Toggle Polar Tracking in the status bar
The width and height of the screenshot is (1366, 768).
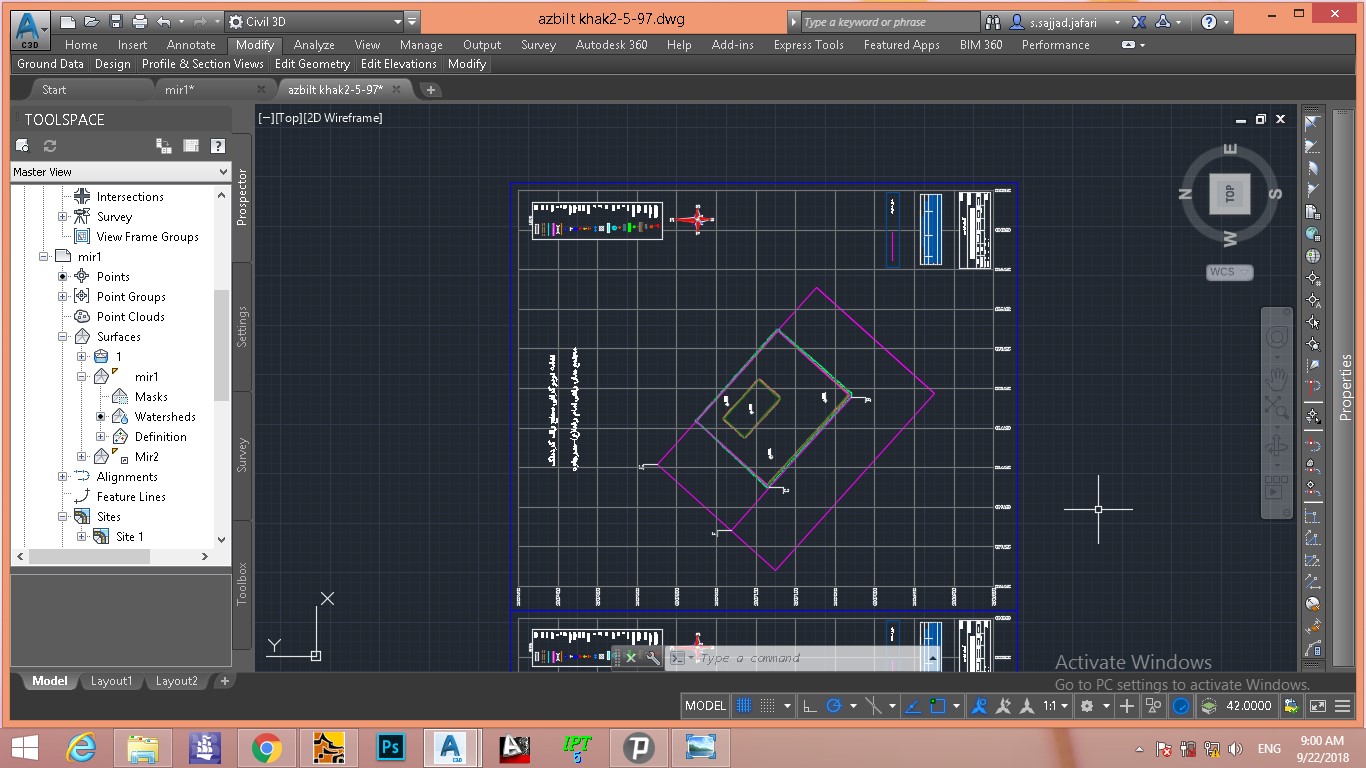pos(836,706)
